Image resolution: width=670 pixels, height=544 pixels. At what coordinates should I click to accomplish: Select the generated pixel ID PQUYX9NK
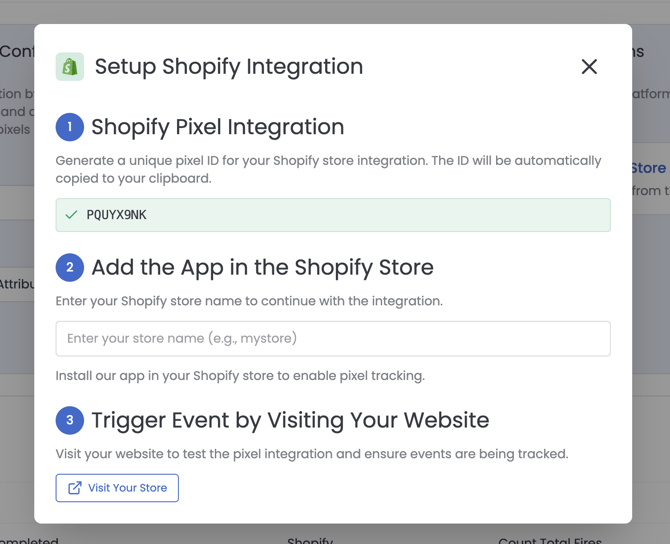[117, 215]
